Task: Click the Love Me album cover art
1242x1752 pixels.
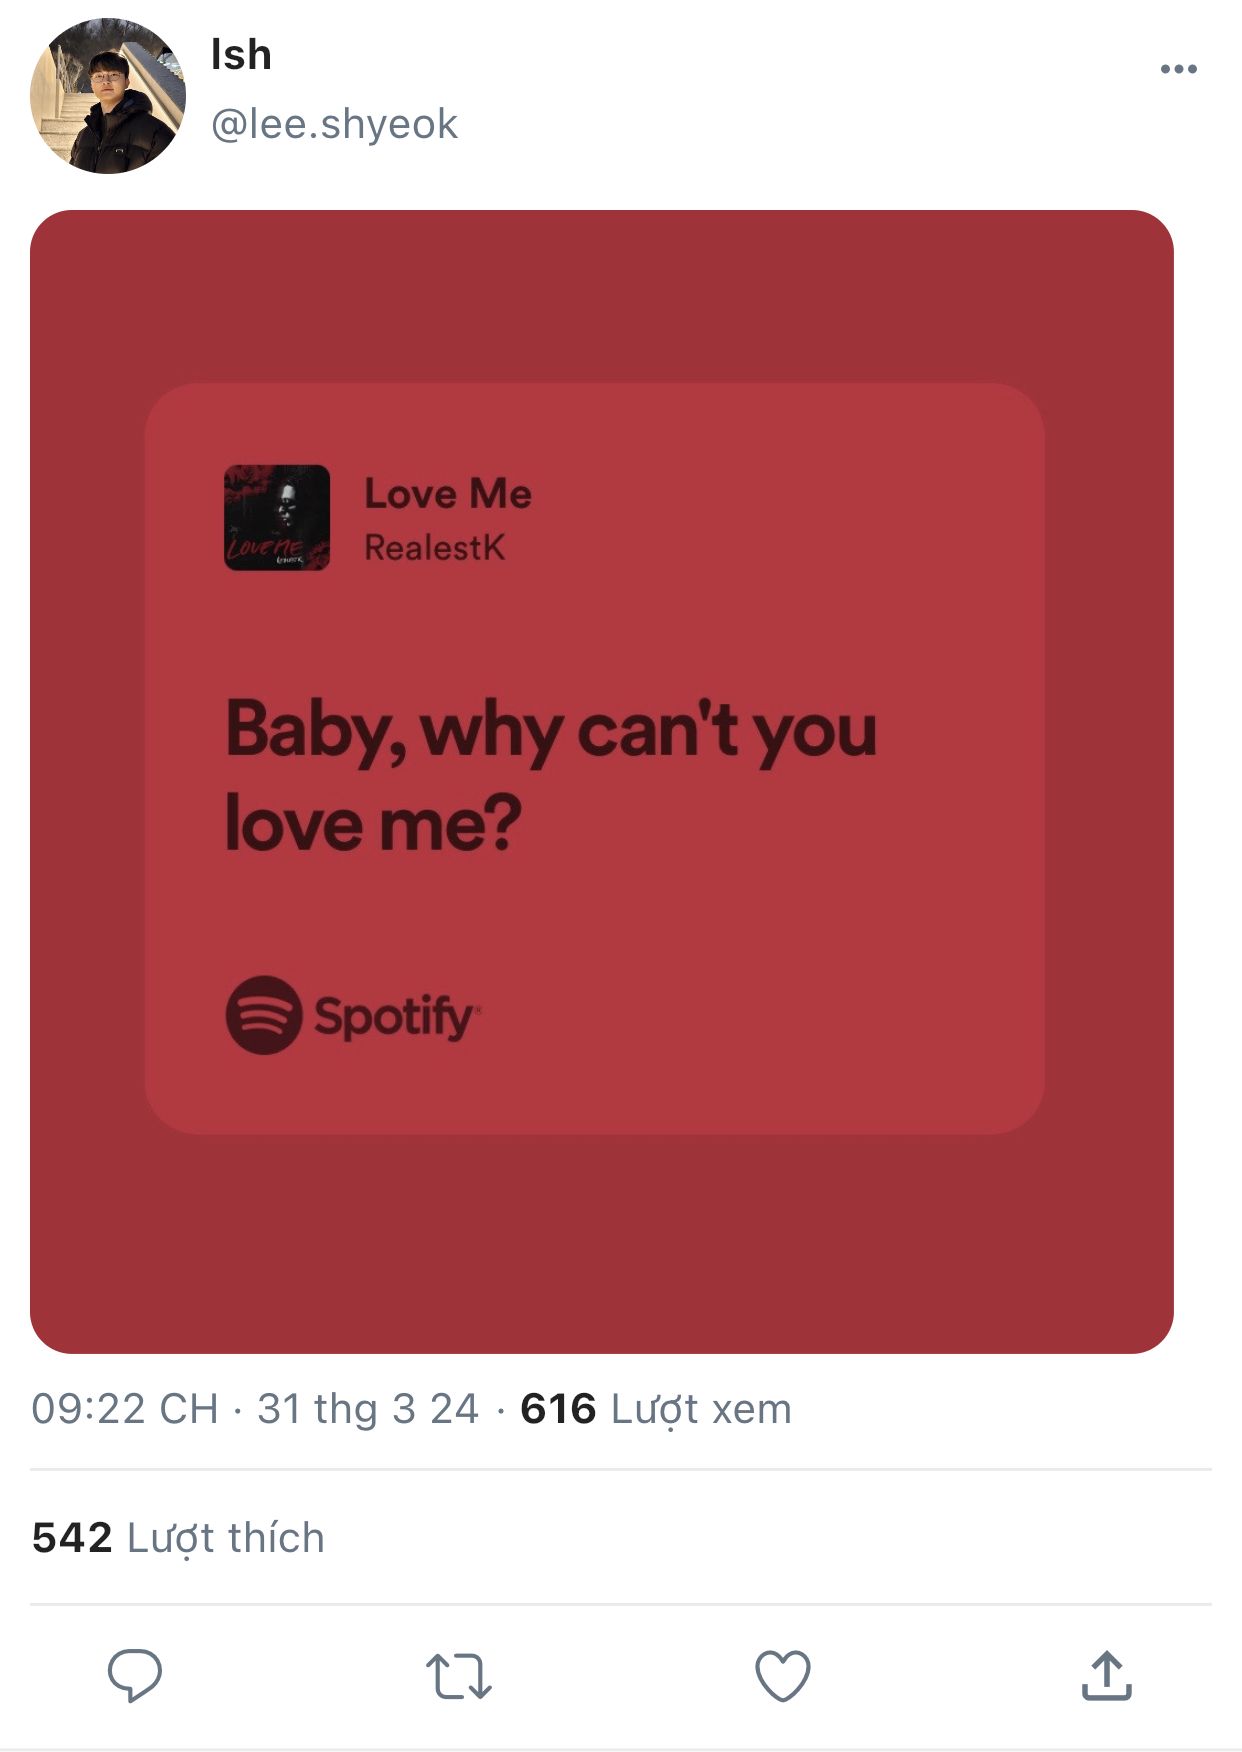Action: (277, 517)
